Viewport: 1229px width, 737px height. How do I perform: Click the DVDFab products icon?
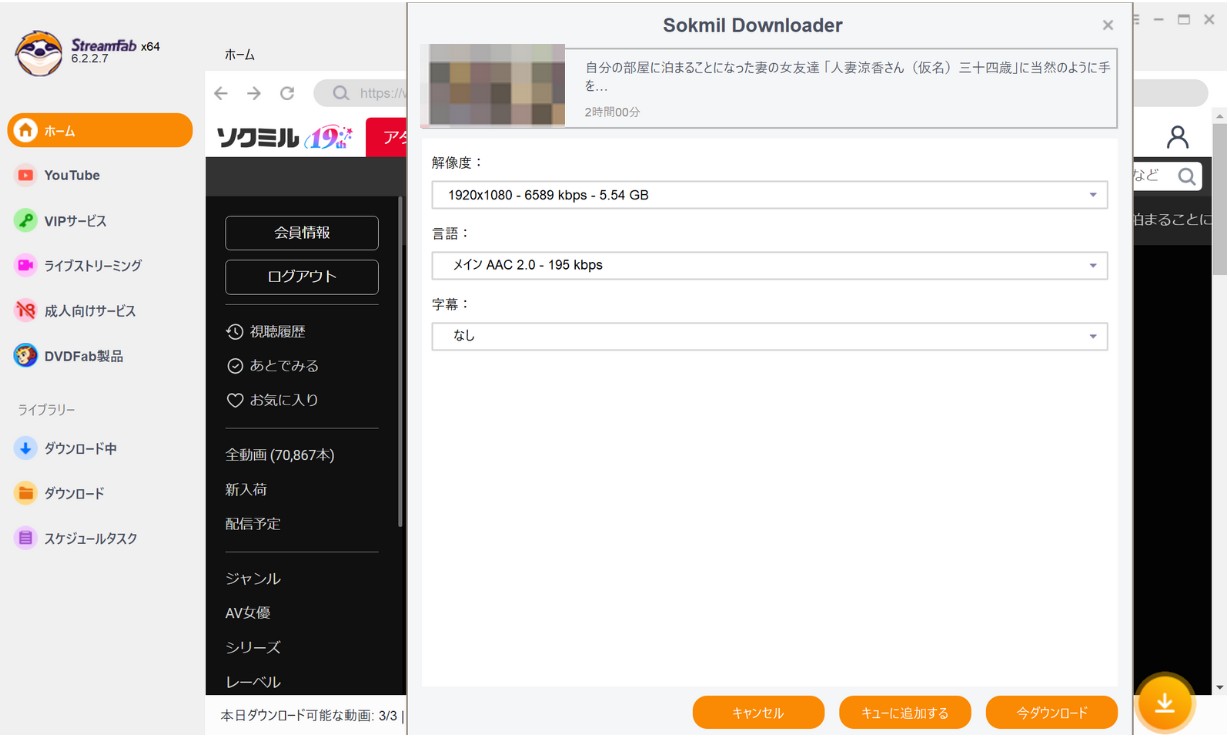(26, 356)
